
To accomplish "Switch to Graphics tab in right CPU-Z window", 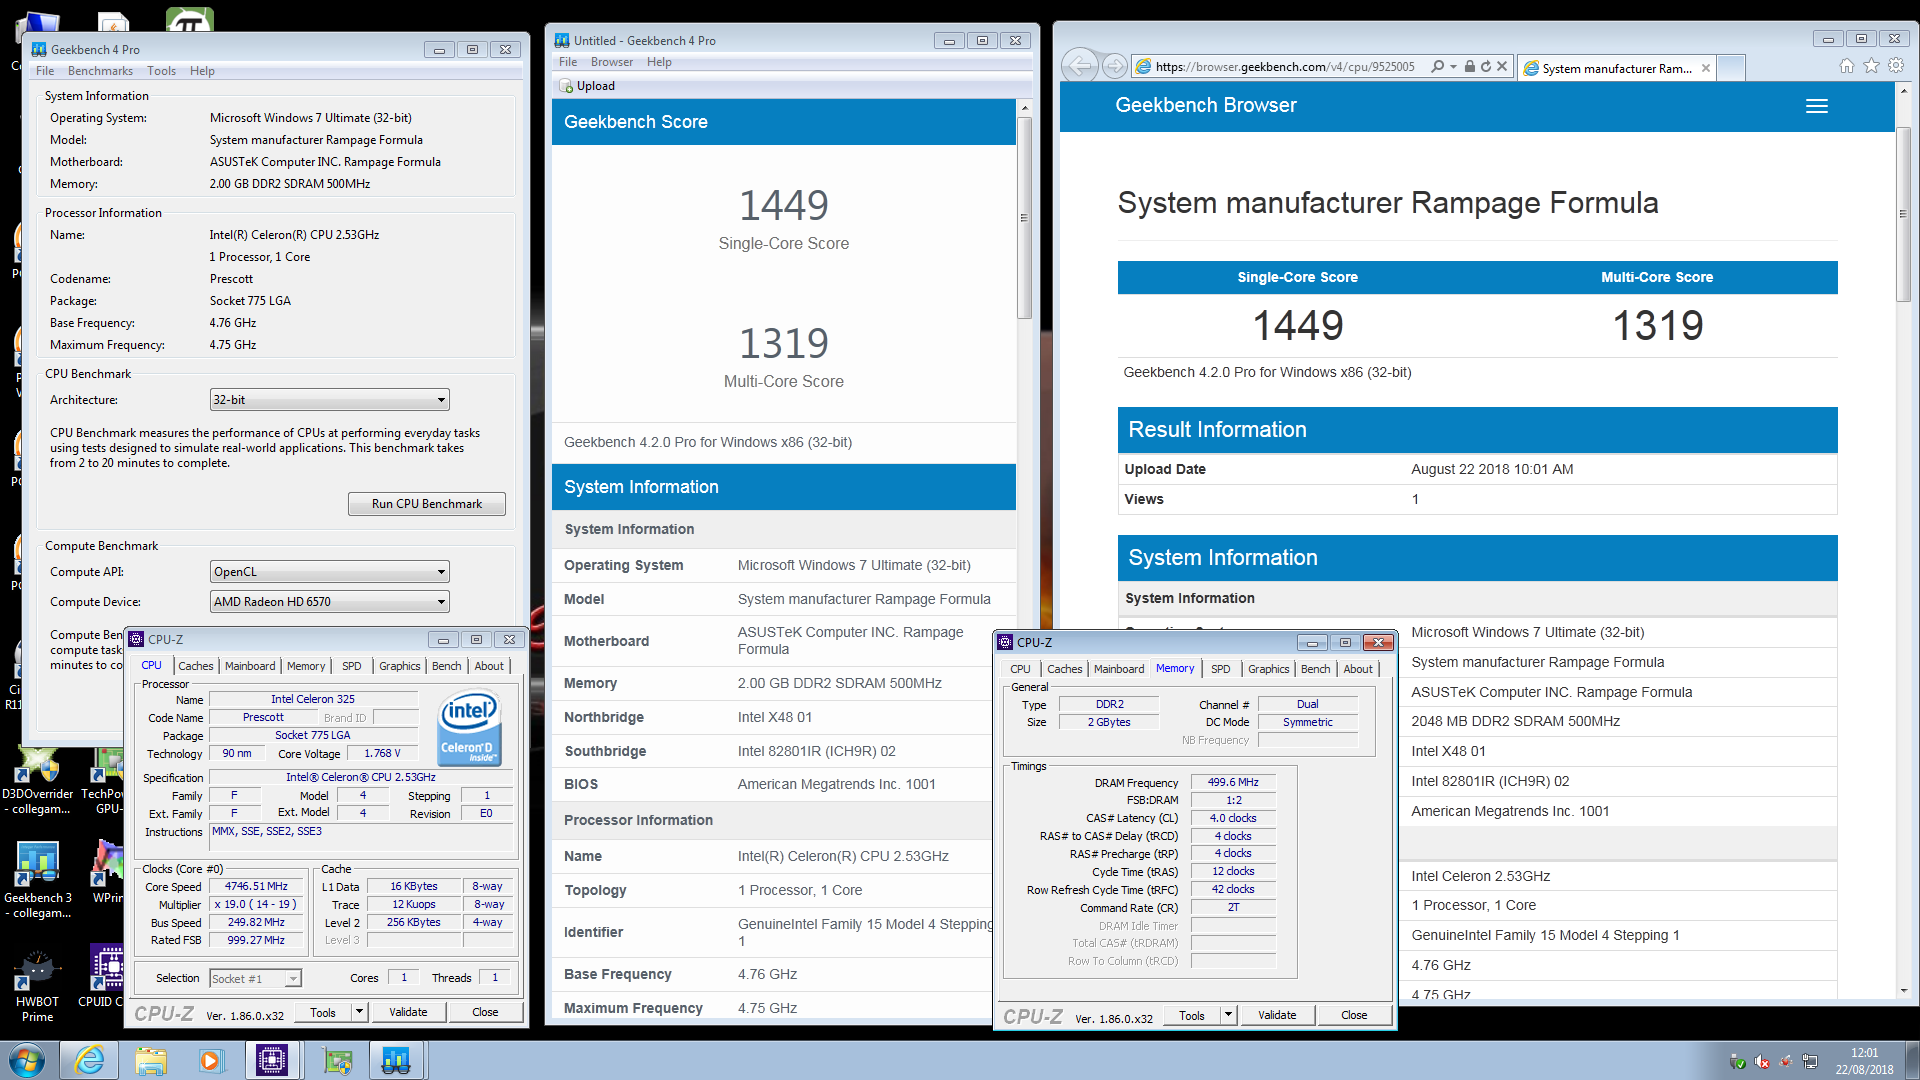I will (x=1269, y=669).
